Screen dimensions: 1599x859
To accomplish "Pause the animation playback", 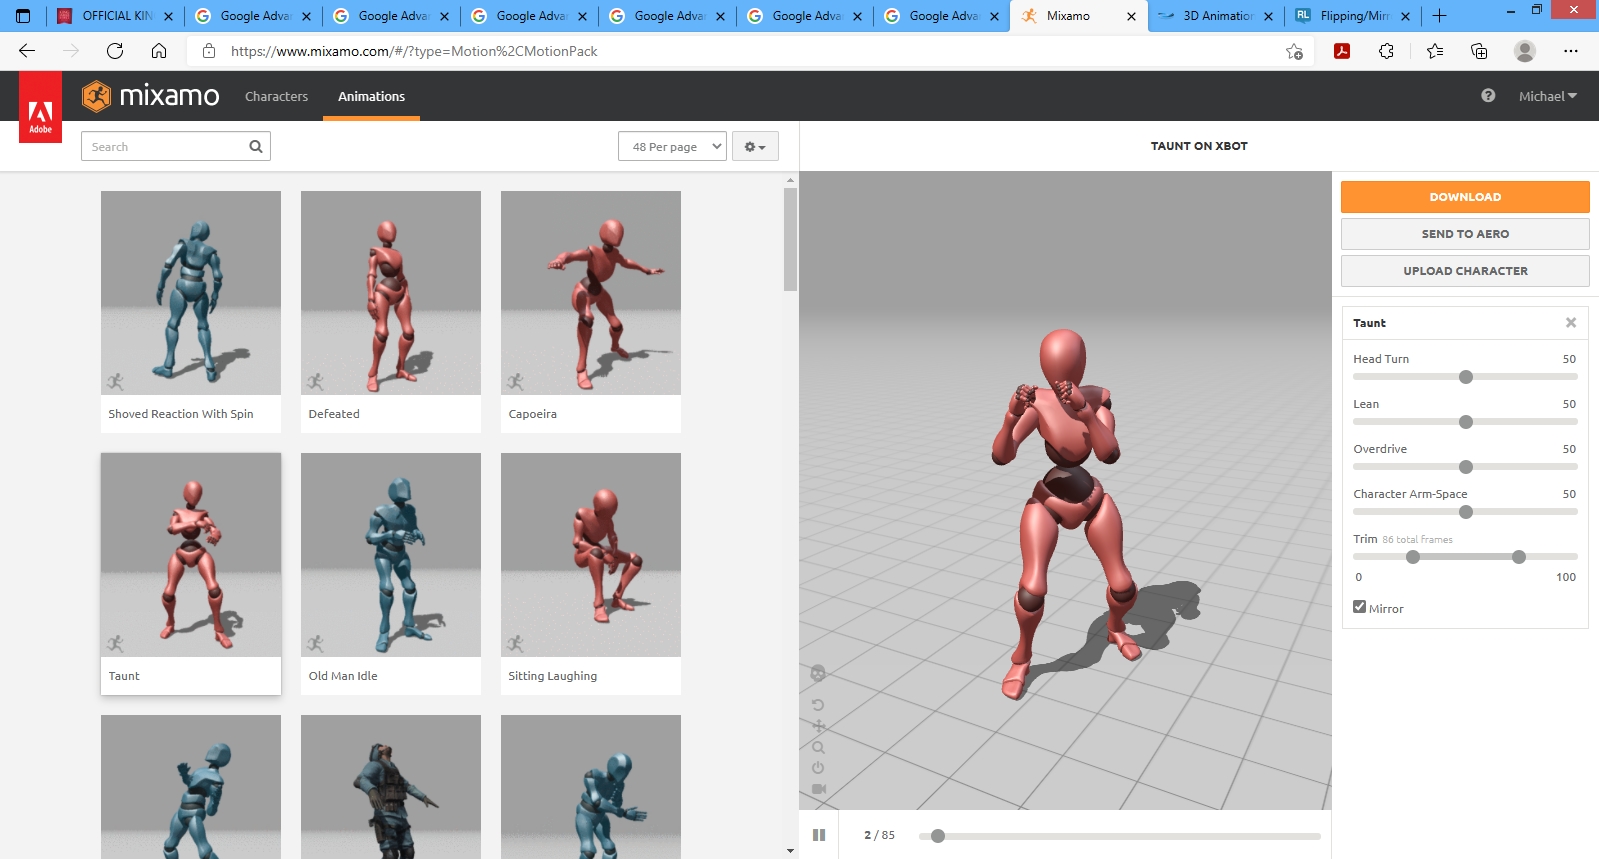I will point(819,835).
